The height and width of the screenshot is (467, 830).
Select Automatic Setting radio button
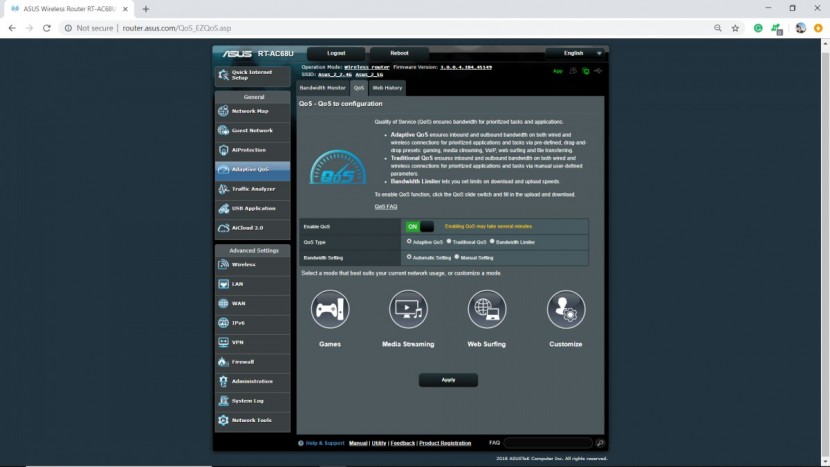[x=409, y=257]
